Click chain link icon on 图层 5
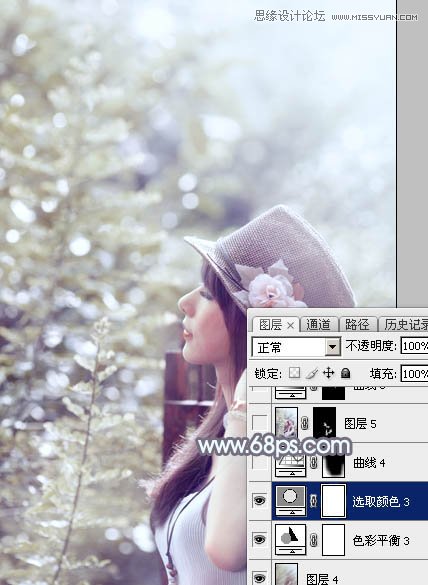The height and width of the screenshot is (585, 428). click(305, 423)
